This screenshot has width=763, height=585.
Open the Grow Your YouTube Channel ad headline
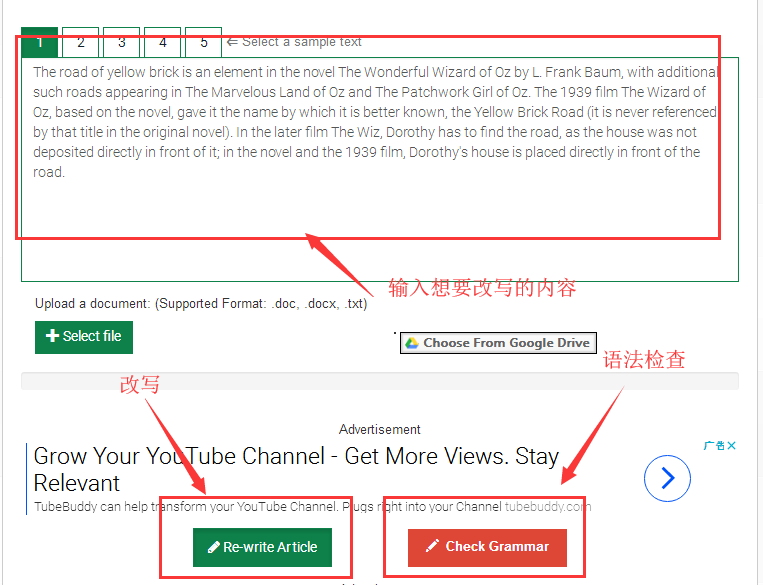296,469
